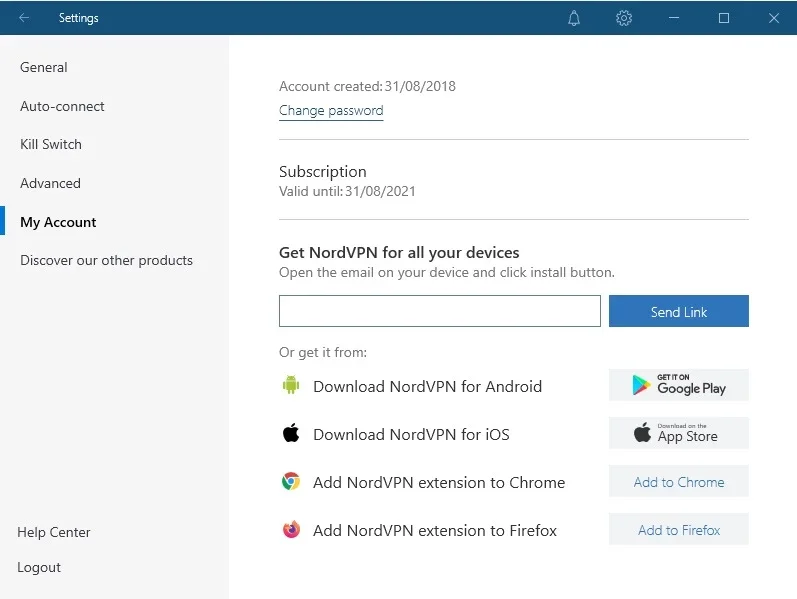
Task: Select My Account in sidebar
Action: (x=58, y=222)
